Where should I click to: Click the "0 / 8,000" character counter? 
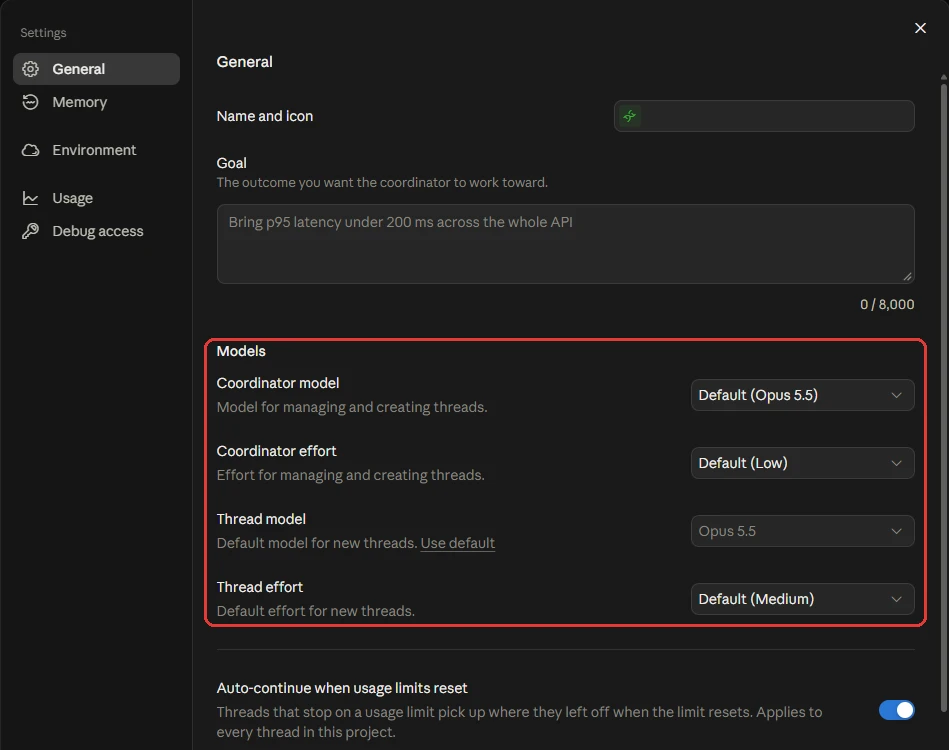(887, 304)
